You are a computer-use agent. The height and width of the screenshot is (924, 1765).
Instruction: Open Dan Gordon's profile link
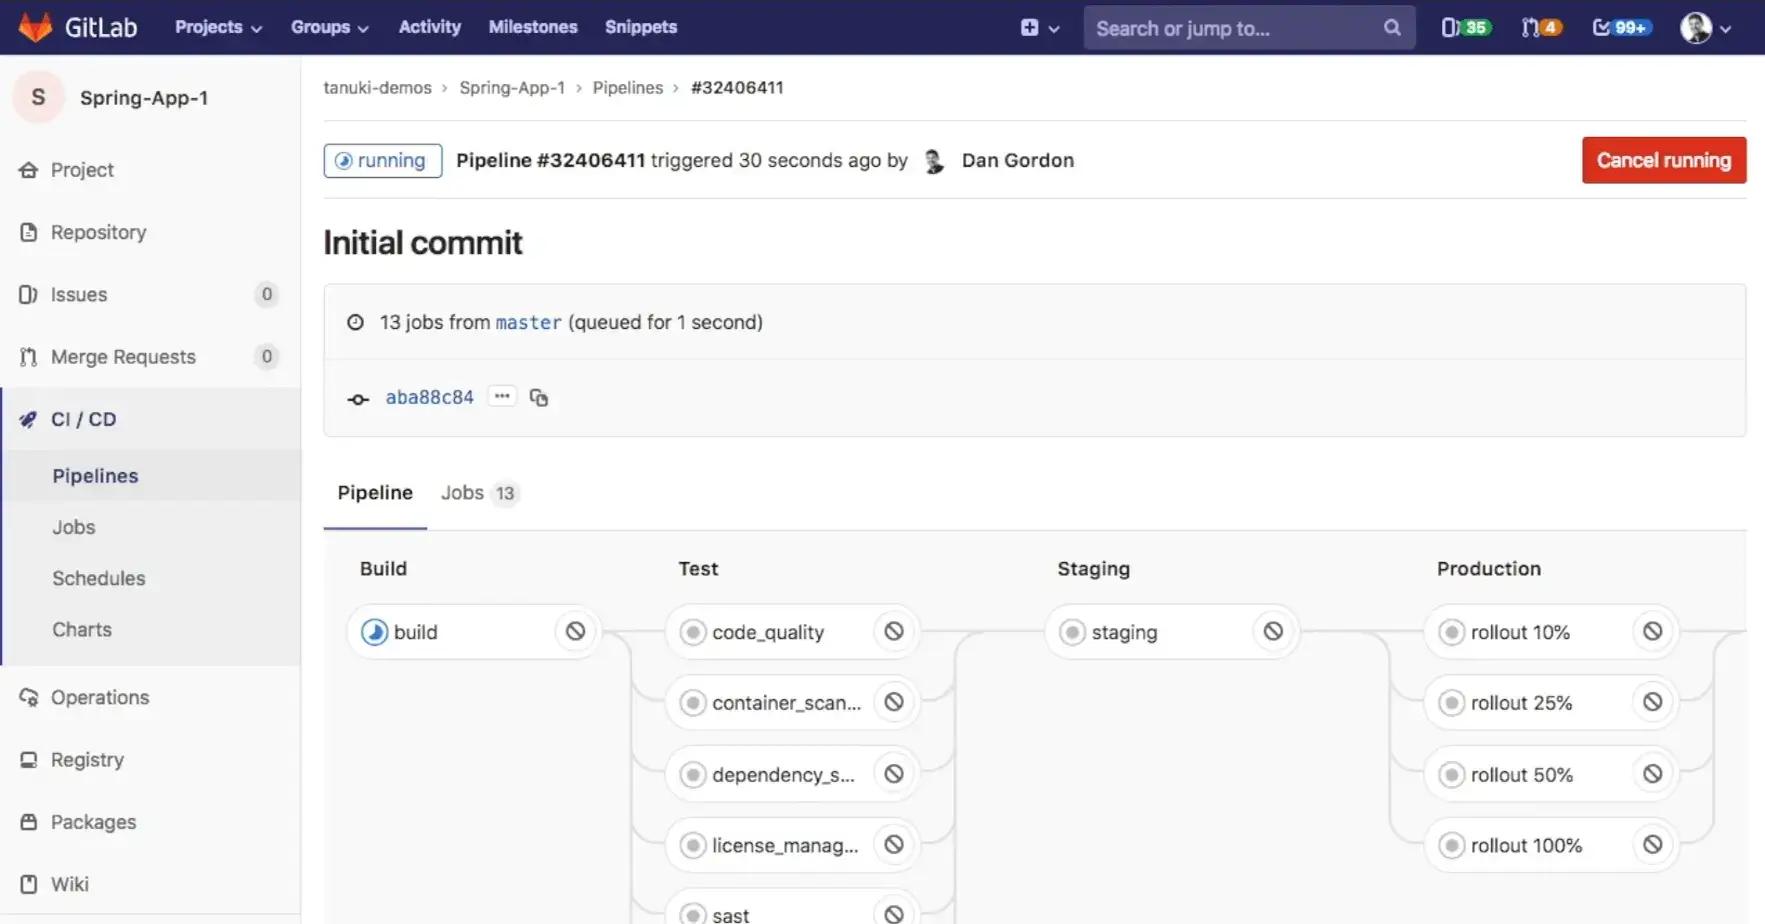point(1017,161)
